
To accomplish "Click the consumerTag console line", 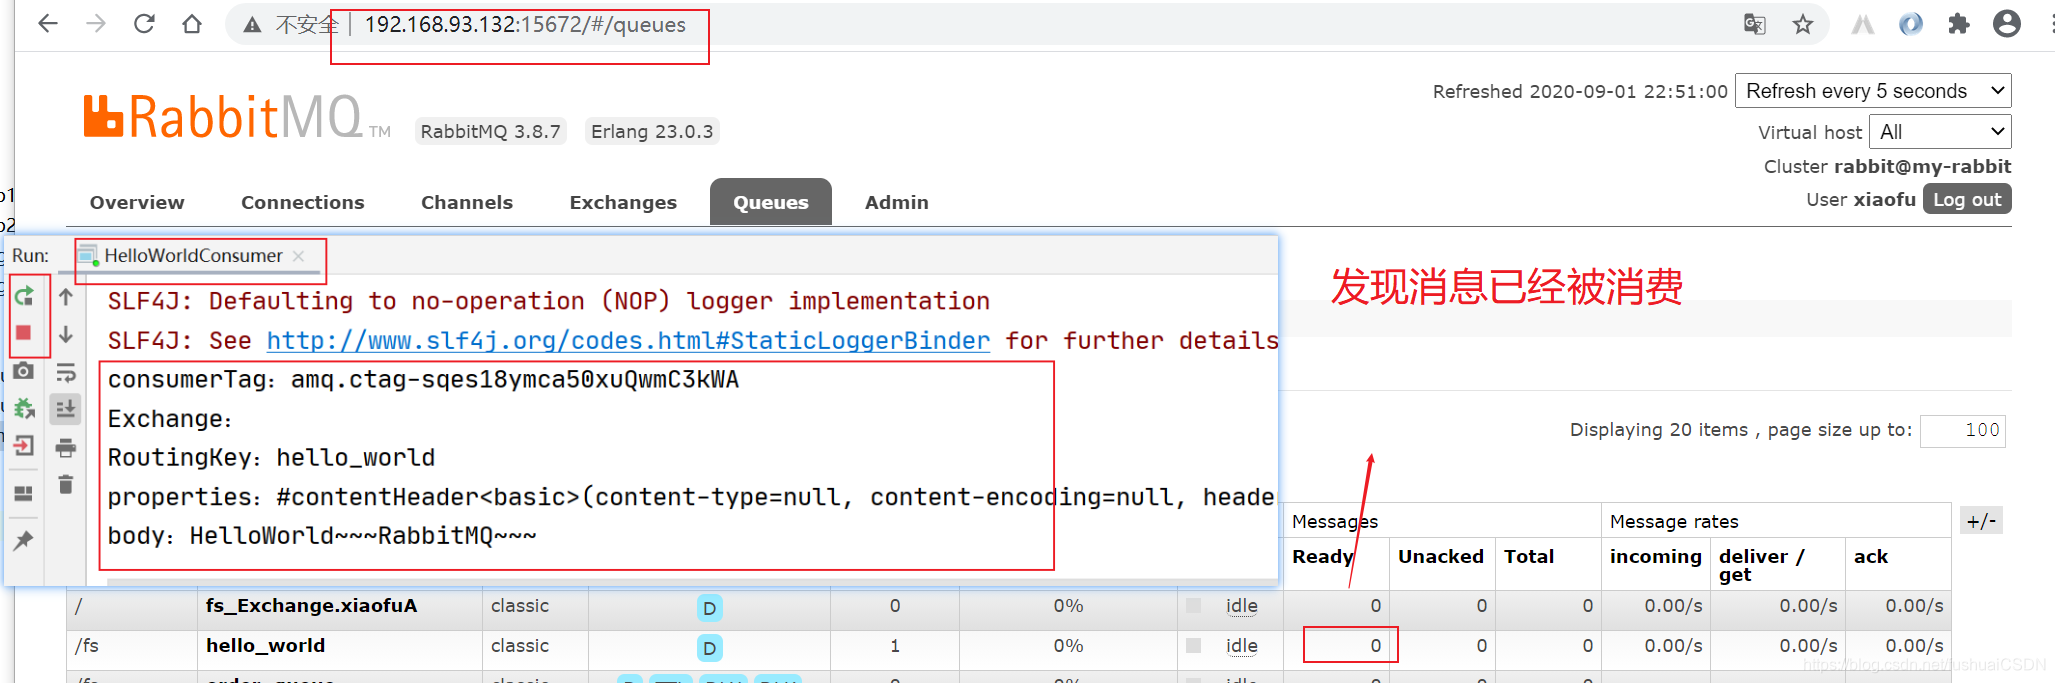I will coord(423,380).
